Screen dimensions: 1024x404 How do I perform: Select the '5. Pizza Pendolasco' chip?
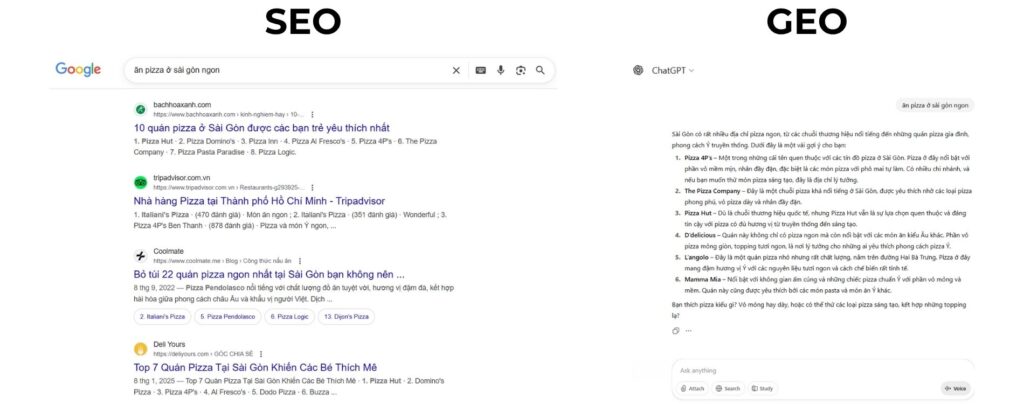pos(229,316)
